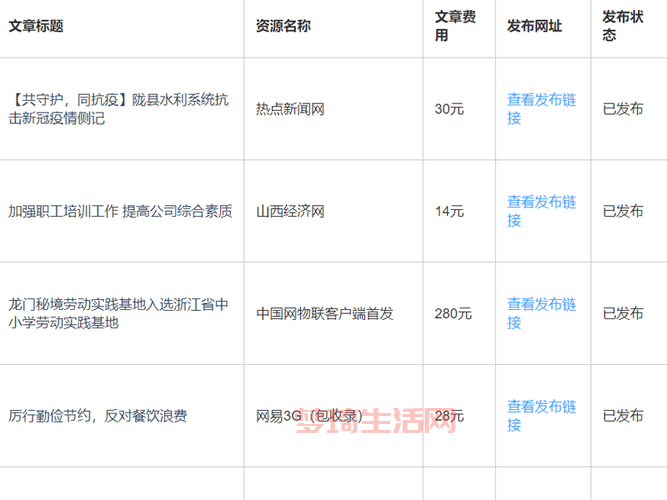The height and width of the screenshot is (500, 667).
Task: Click the 资源名称 column header
Action: pyautogui.click(x=283, y=26)
